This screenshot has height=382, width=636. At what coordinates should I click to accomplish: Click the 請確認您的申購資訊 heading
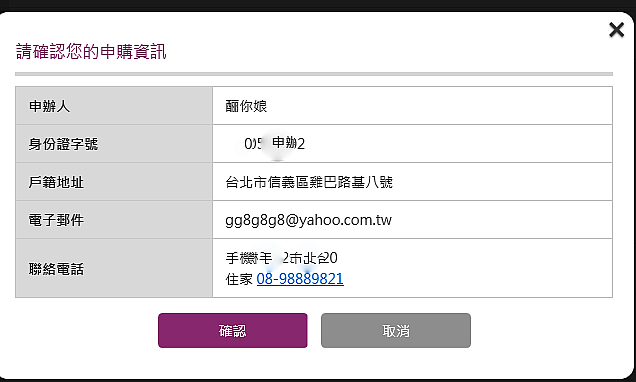[x=91, y=52]
